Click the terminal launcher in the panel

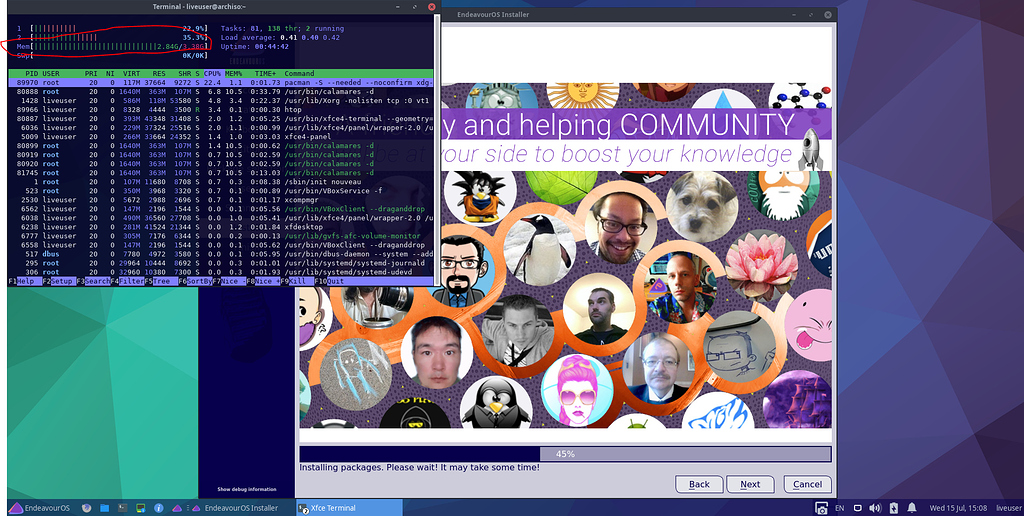[x=123, y=508]
